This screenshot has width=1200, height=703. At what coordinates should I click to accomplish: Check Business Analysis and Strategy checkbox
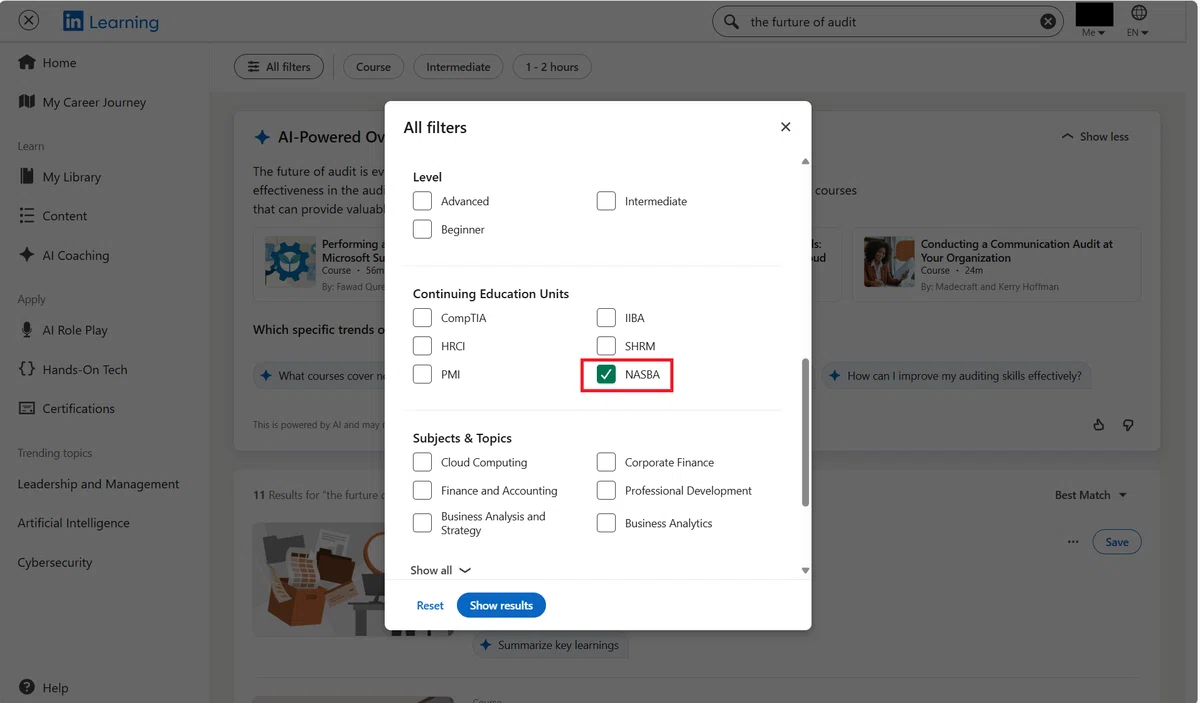point(422,523)
